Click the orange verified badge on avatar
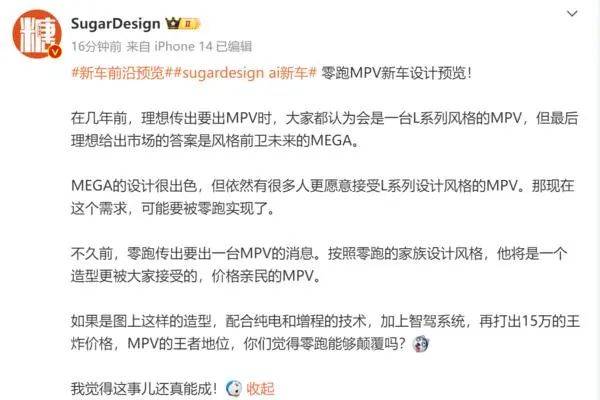Viewport: 600px width, 400px height. (x=55, y=52)
